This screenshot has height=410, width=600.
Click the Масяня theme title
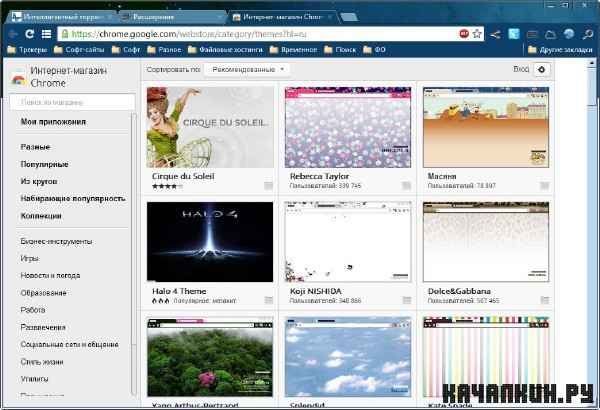coord(442,176)
